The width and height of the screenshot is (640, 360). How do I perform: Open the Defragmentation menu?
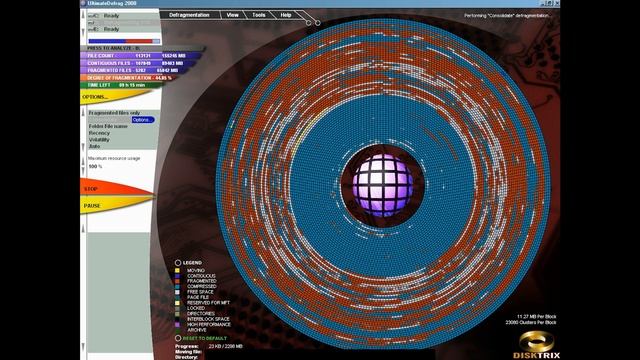[189, 15]
